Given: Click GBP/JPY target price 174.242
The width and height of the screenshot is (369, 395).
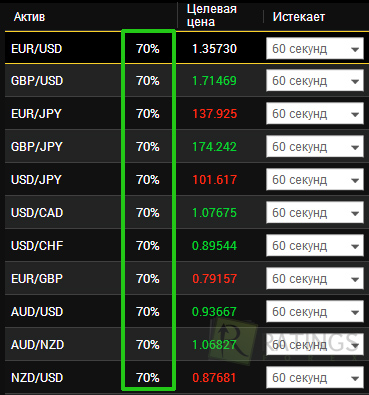Looking at the screenshot, I should [214, 147].
